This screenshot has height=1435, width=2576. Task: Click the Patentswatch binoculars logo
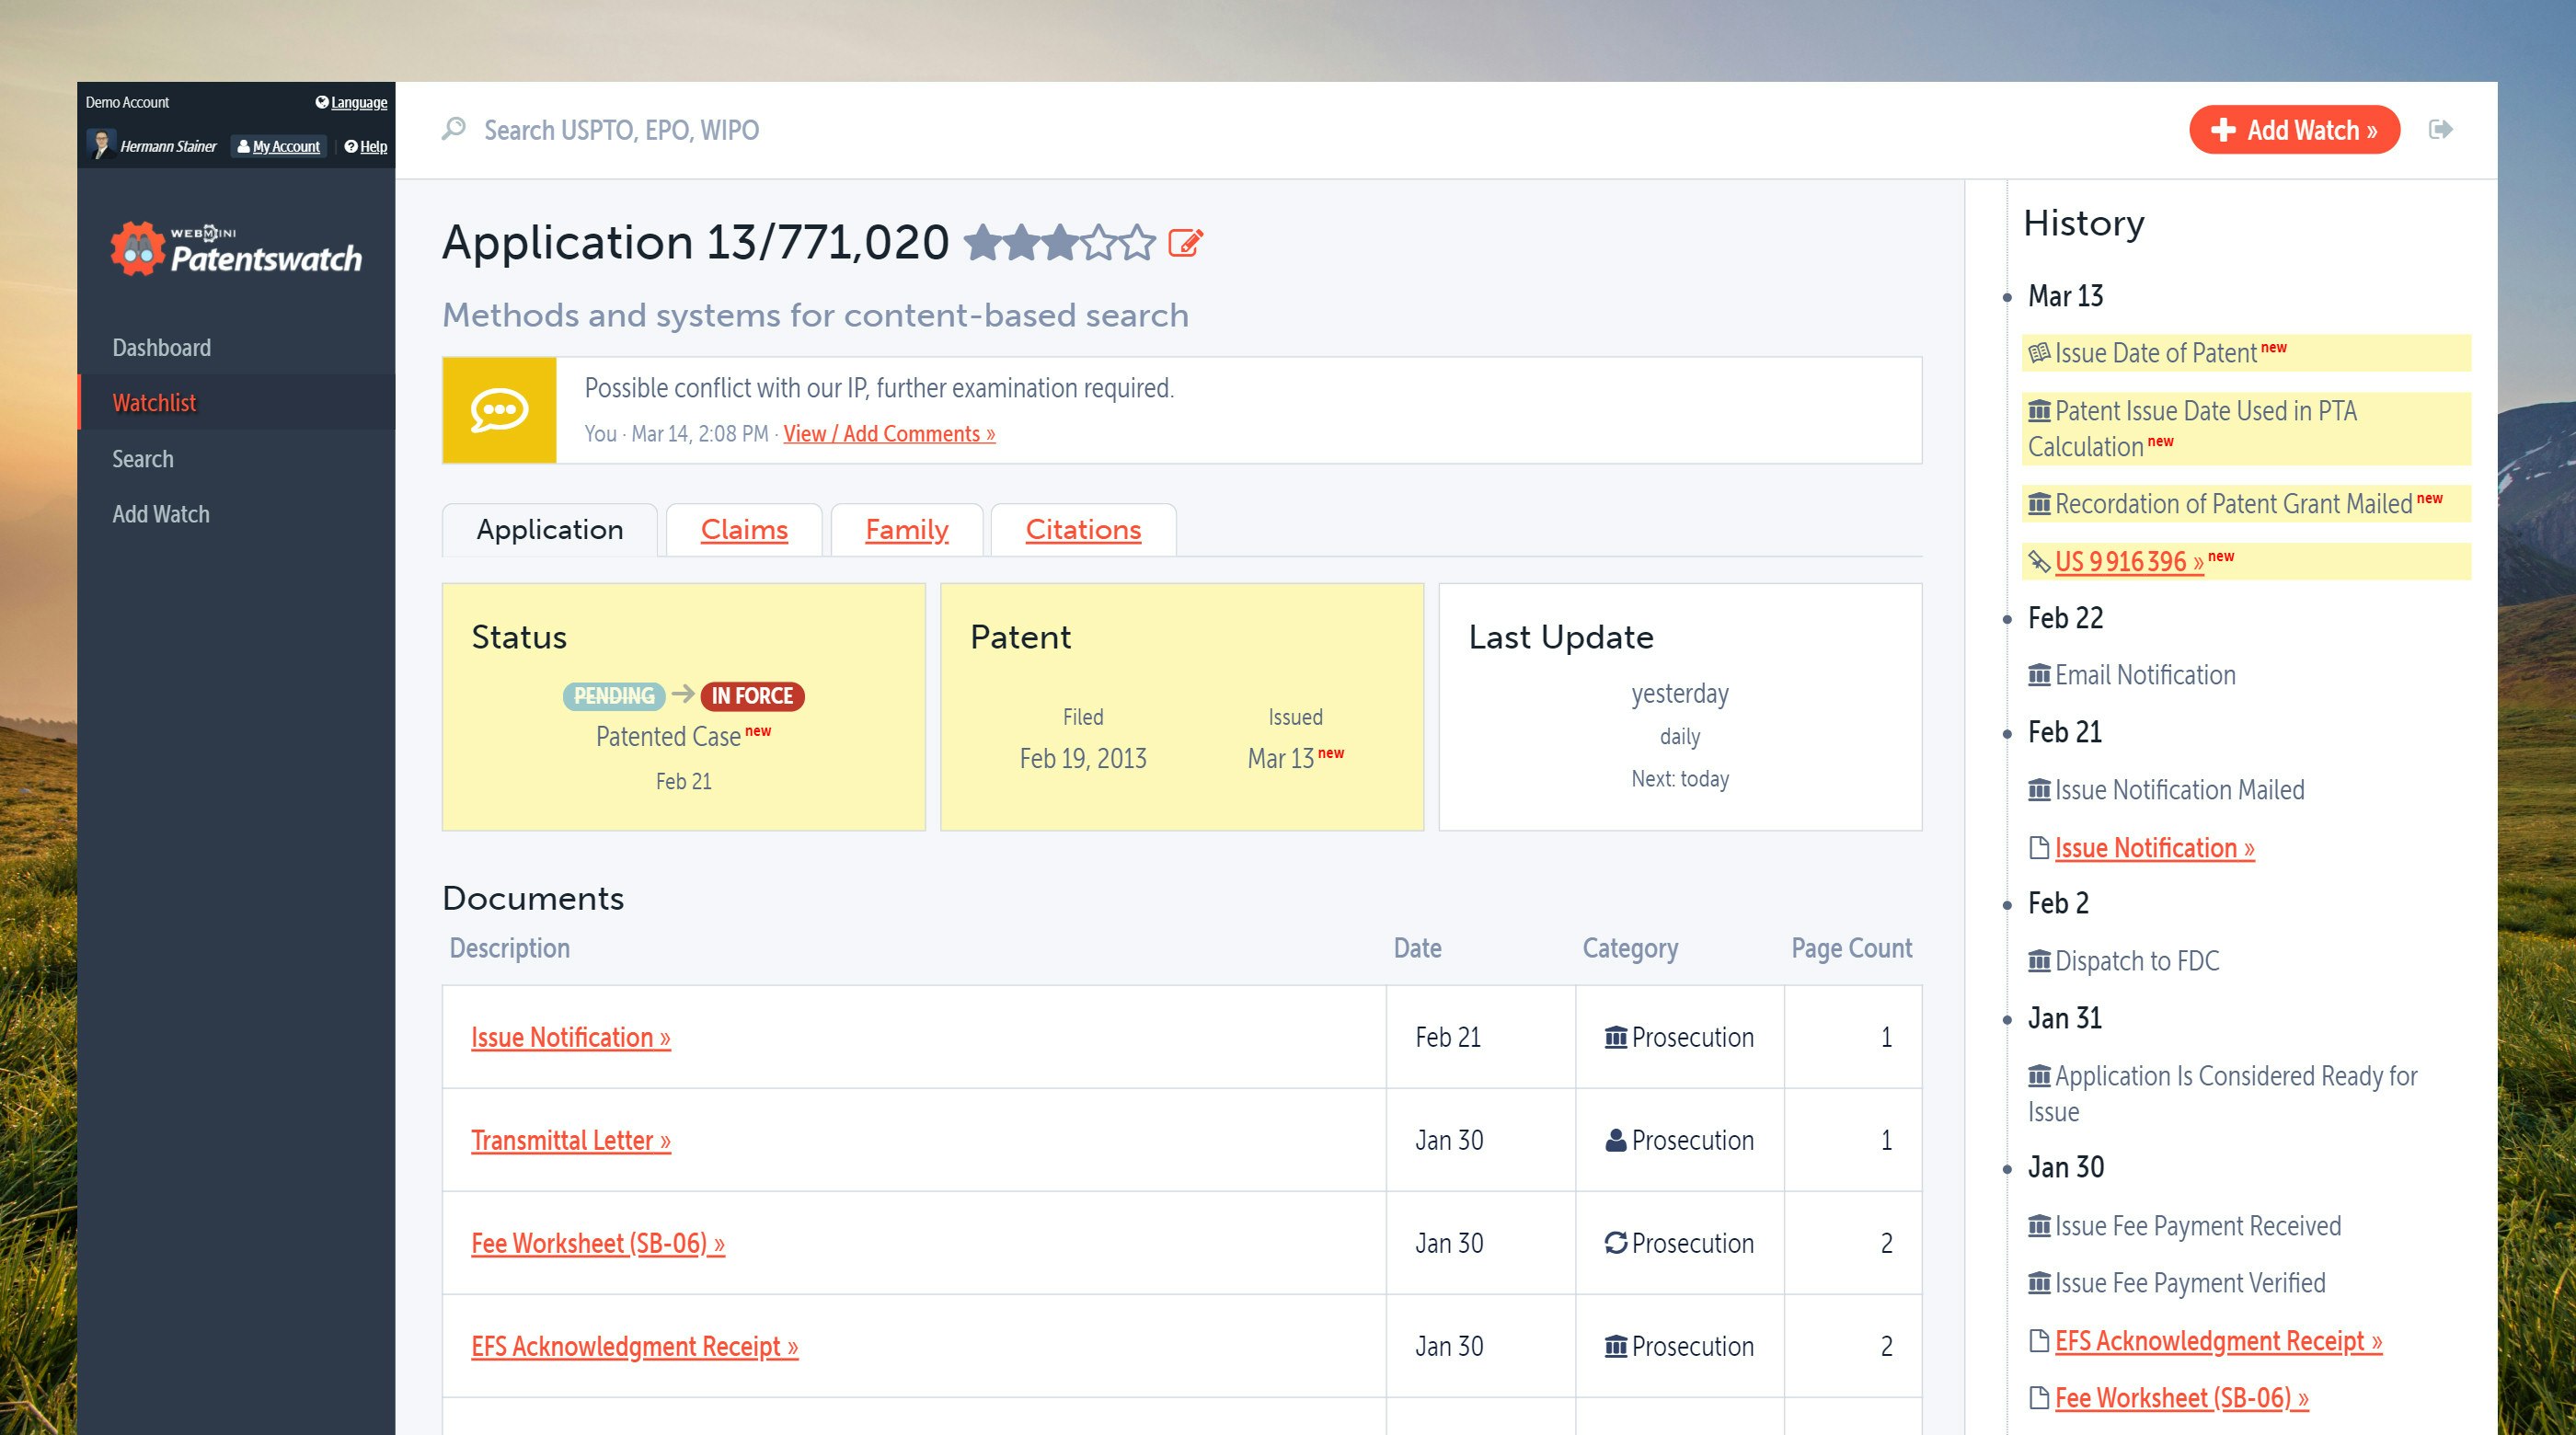coord(138,249)
